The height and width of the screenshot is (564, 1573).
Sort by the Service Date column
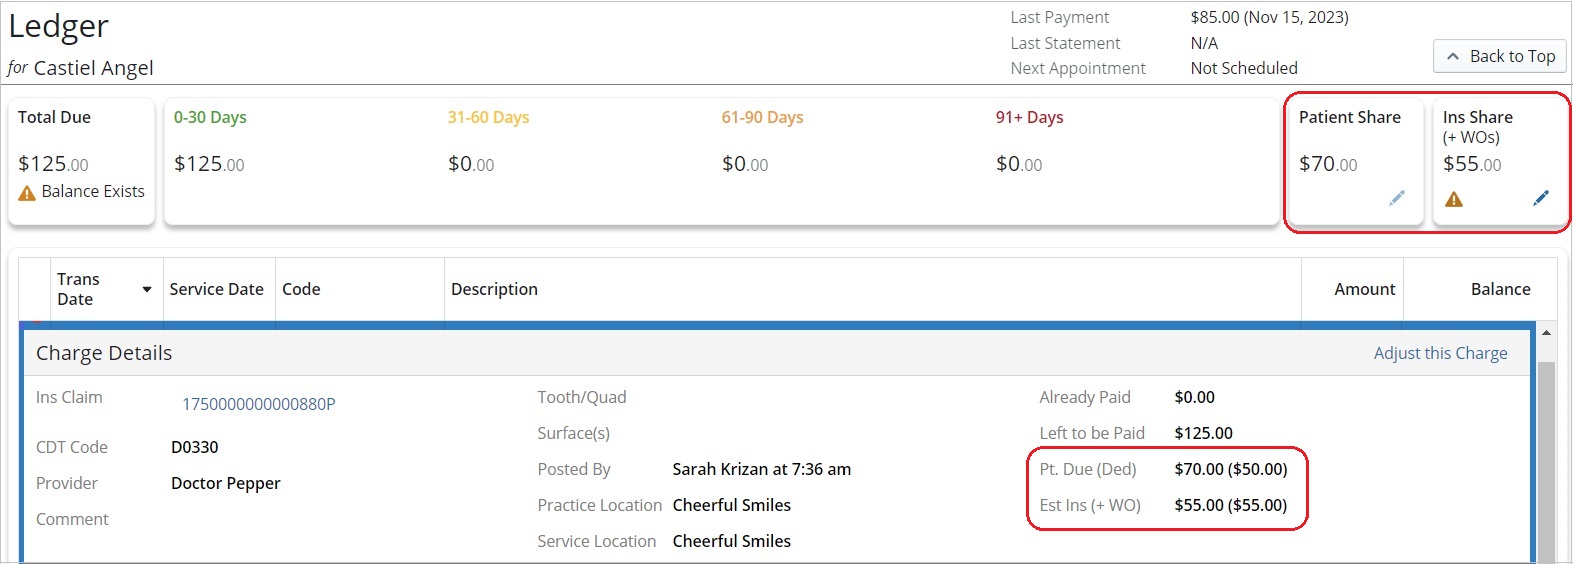pyautogui.click(x=217, y=289)
